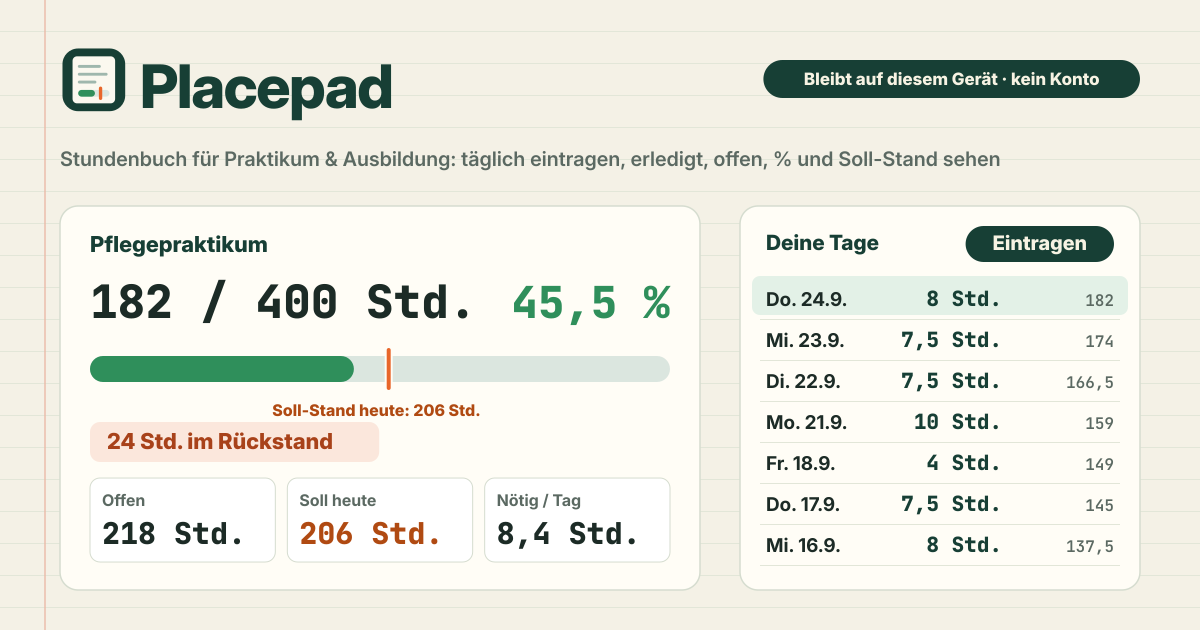The width and height of the screenshot is (1200, 630).
Task: Click the Fr. 18.9. day row
Action: [940, 463]
